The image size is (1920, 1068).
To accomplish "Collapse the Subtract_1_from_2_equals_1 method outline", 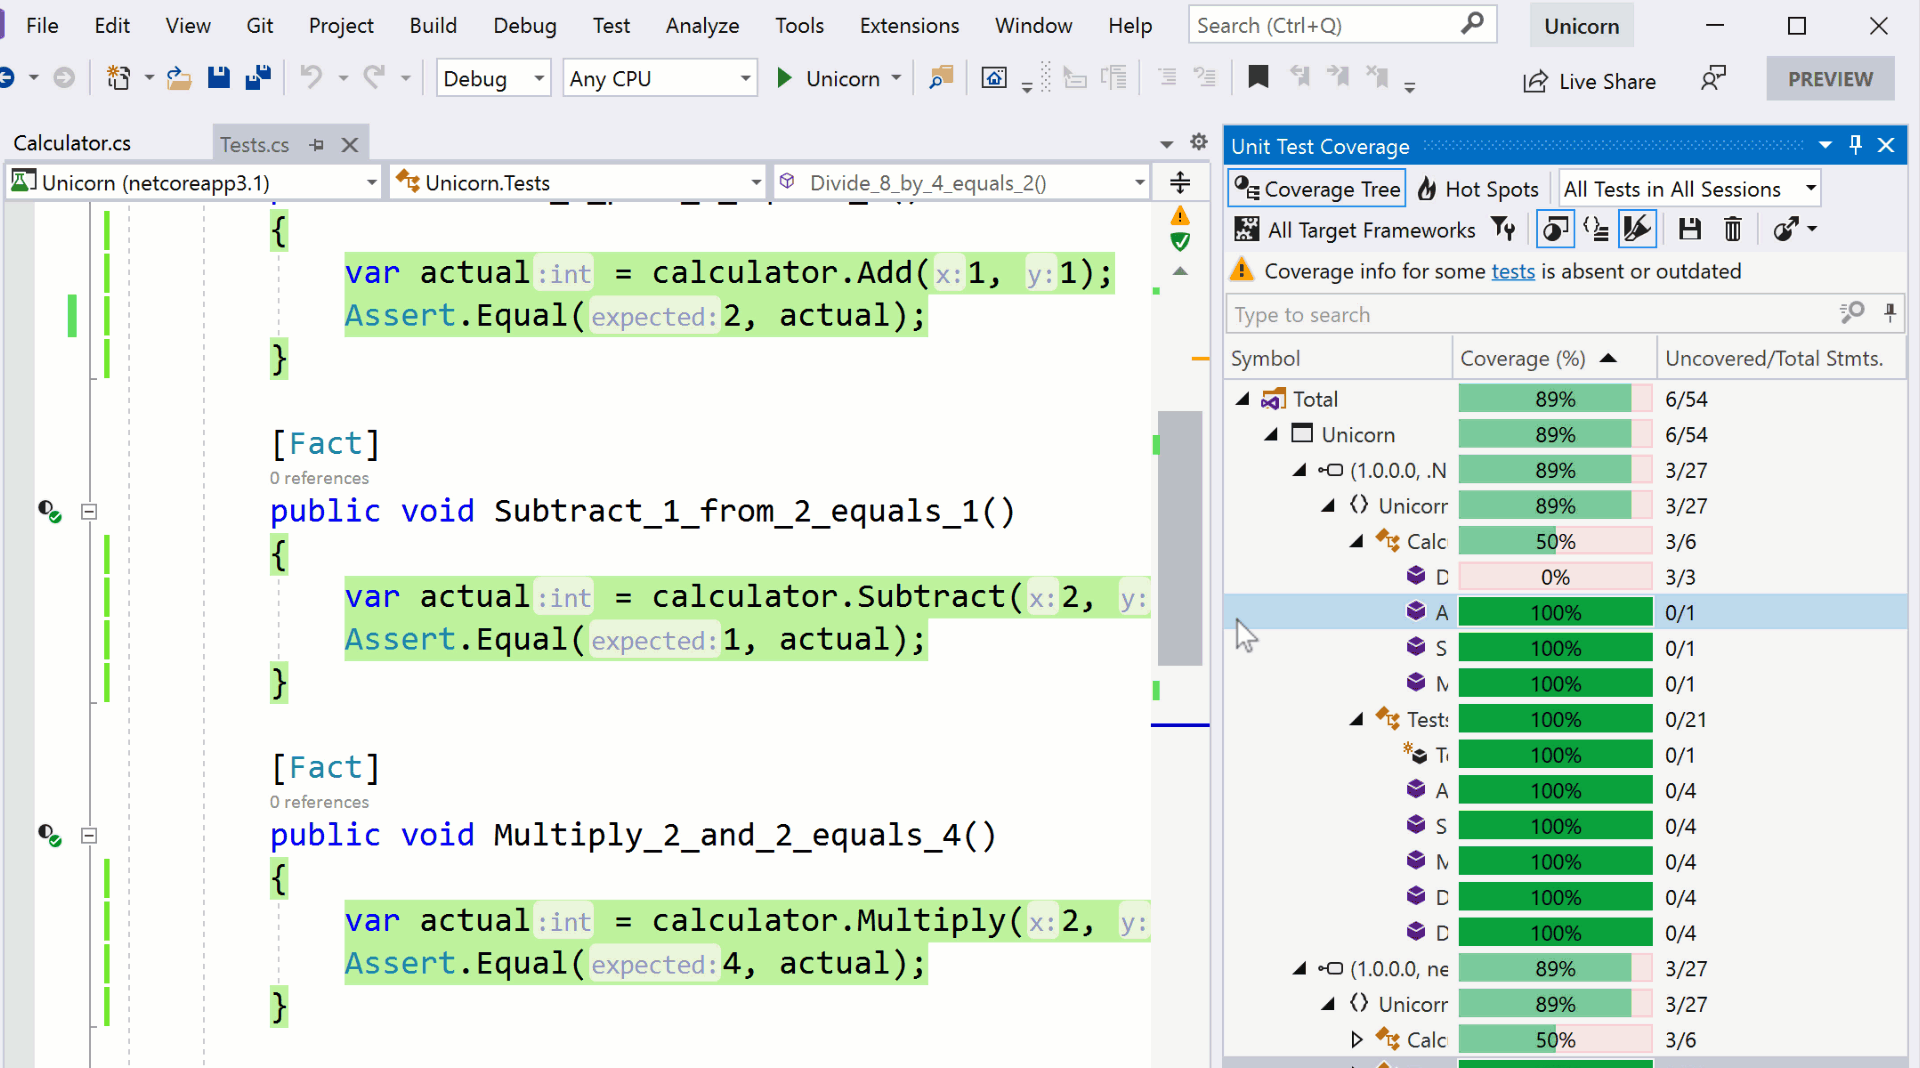I will (x=89, y=511).
